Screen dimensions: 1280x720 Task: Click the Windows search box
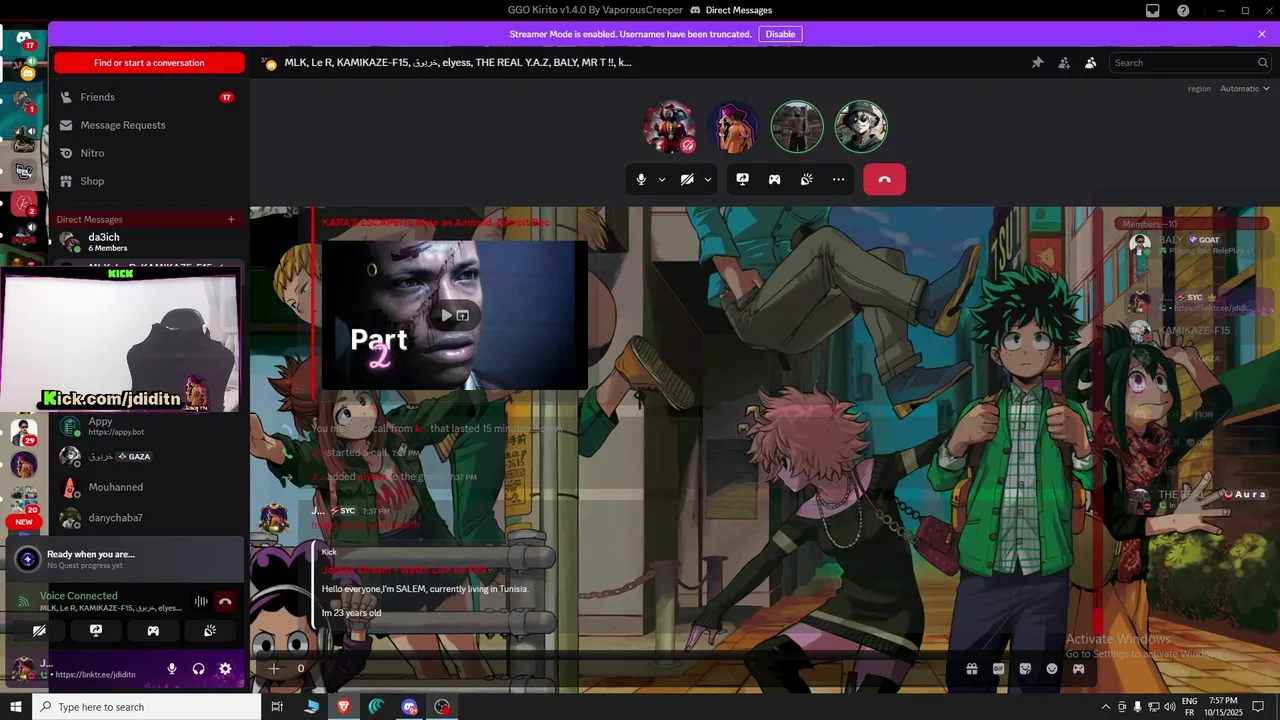148,707
